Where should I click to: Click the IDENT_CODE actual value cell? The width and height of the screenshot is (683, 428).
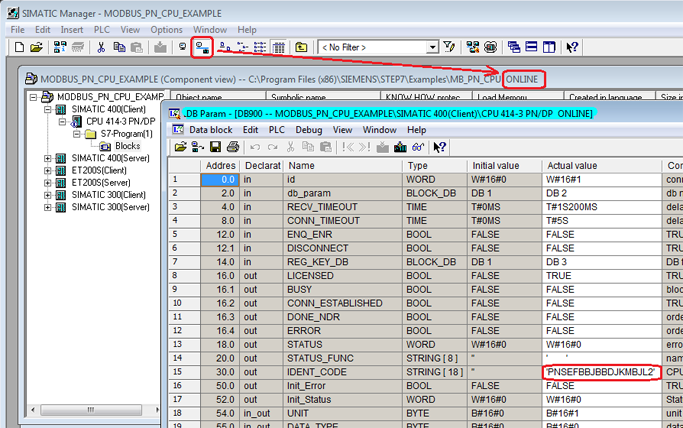[600, 372]
